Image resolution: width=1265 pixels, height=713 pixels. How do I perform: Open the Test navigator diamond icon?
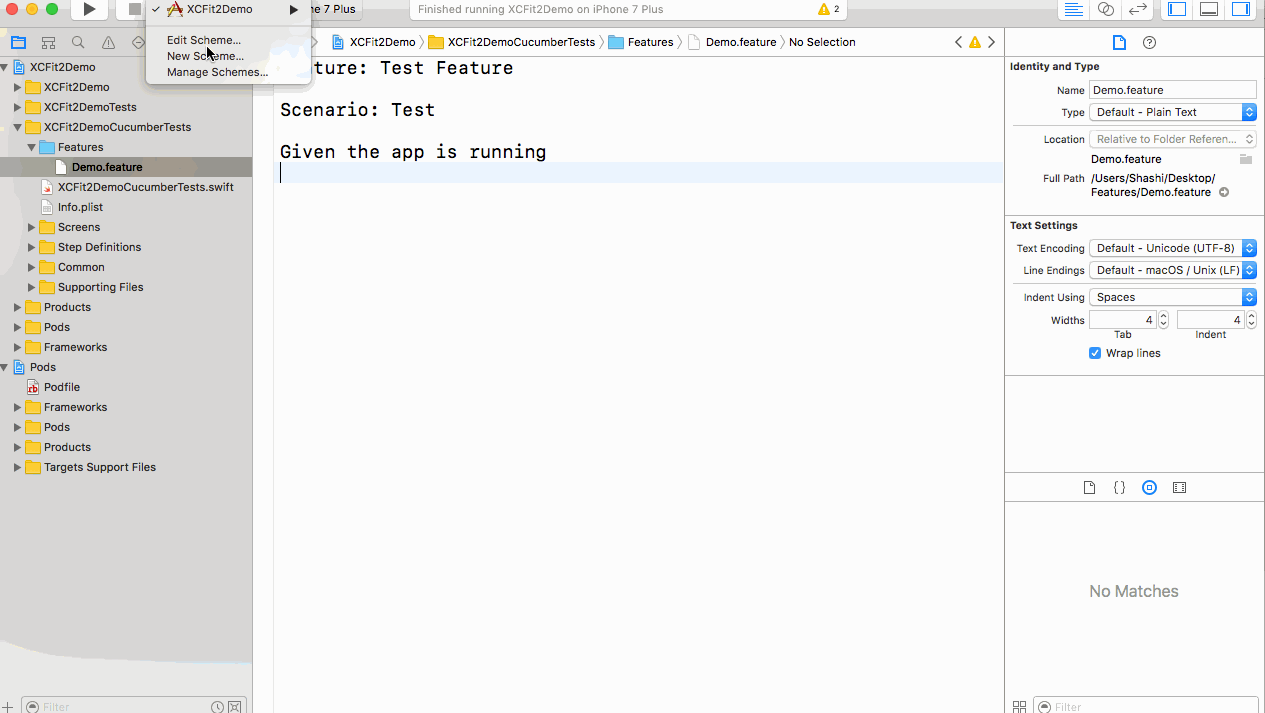[x=138, y=43]
